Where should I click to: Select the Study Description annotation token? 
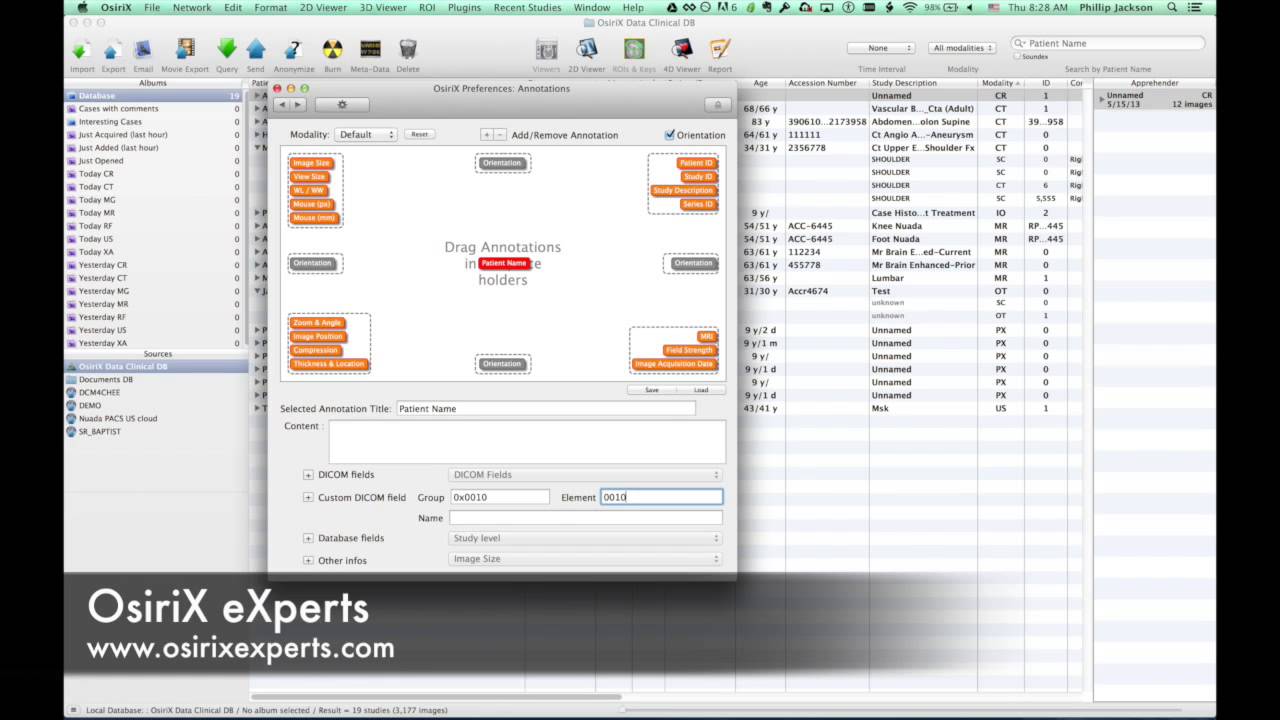683,190
